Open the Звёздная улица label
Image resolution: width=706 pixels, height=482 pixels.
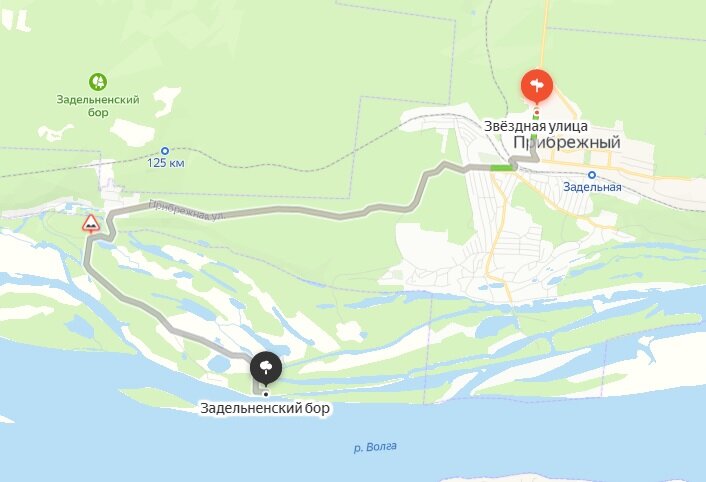(536, 126)
